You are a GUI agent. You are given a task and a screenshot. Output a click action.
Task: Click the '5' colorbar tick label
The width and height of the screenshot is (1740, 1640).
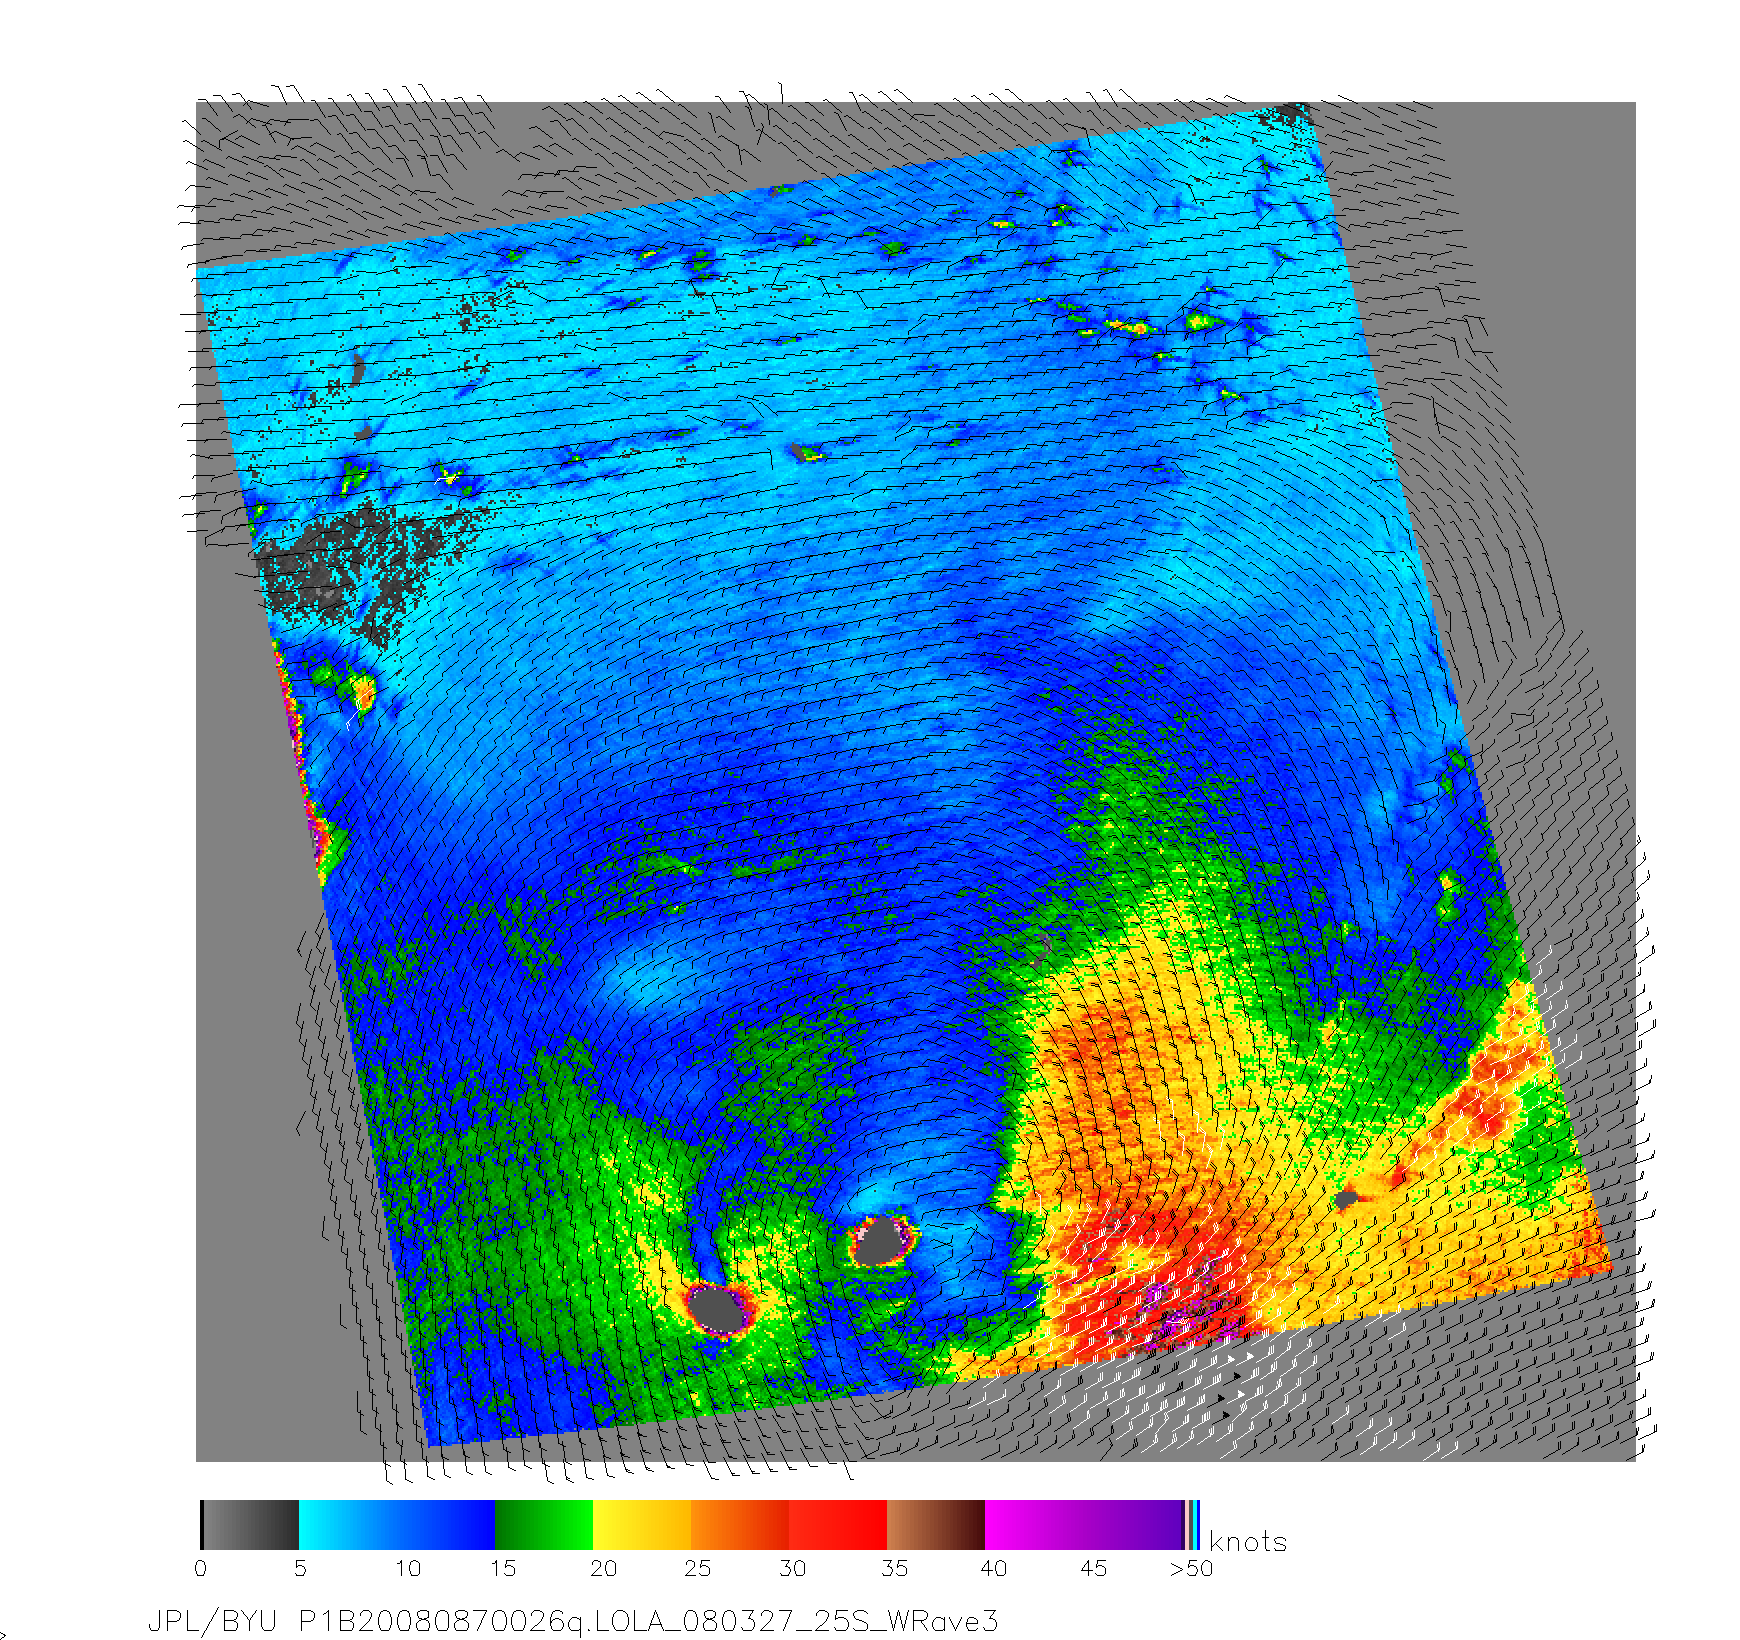pyautogui.click(x=300, y=1568)
